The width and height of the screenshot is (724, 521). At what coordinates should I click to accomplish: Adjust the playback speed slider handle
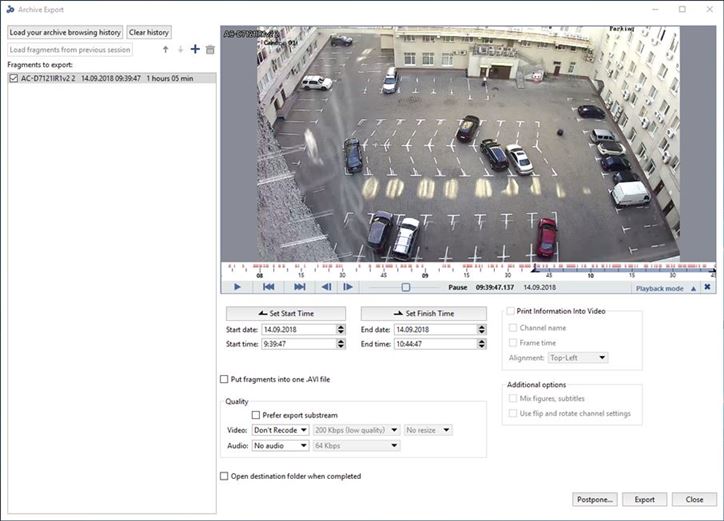click(x=405, y=287)
